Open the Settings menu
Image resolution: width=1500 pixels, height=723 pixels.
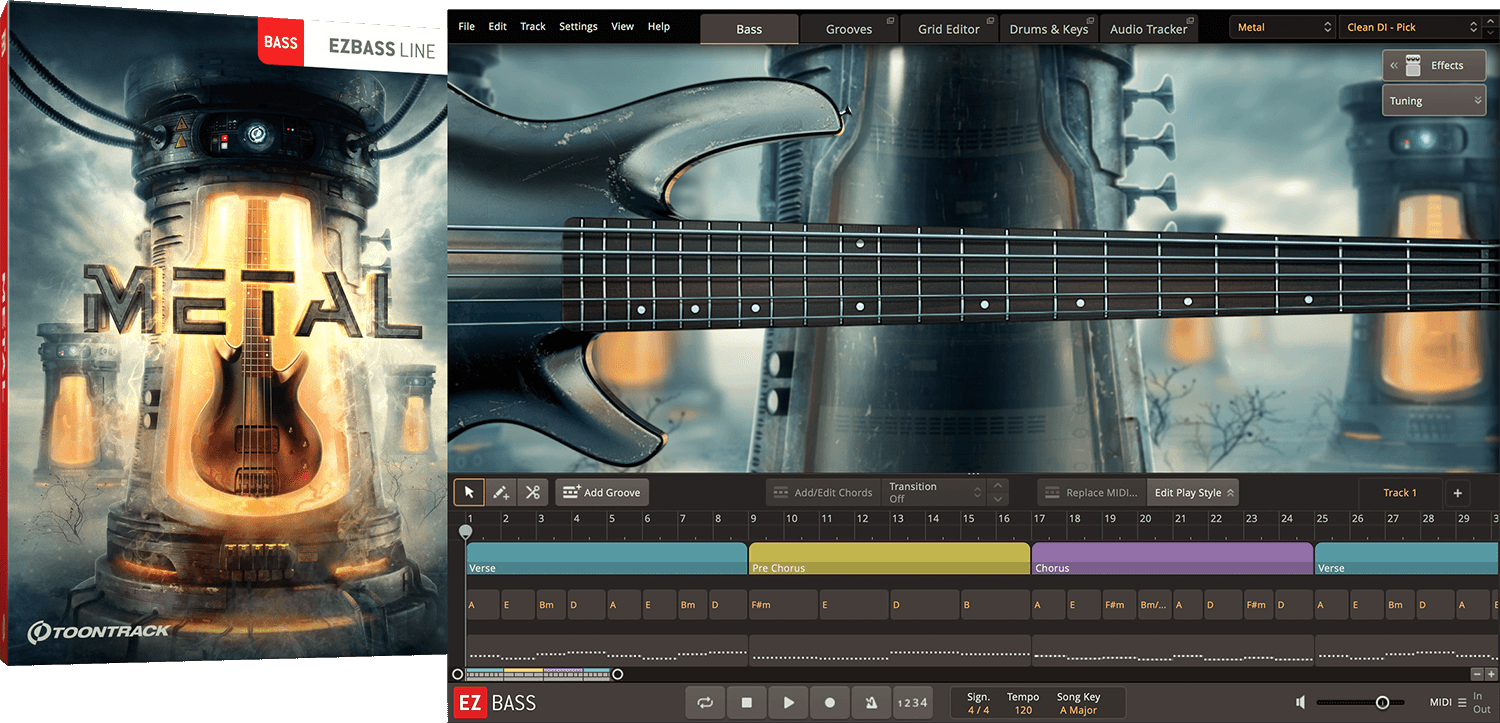(x=578, y=26)
